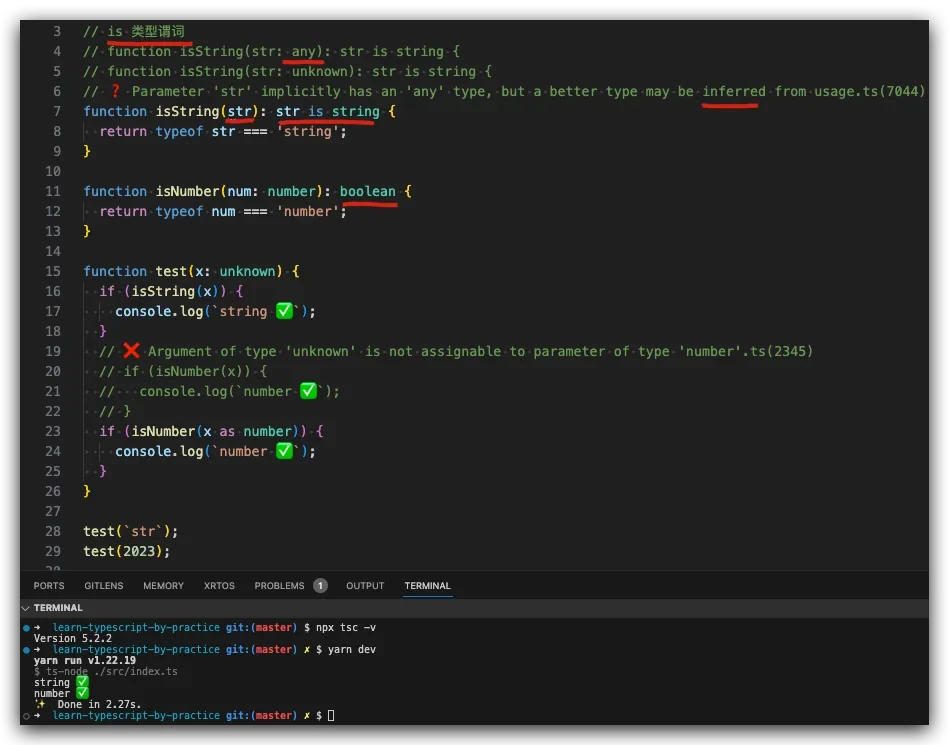This screenshot has width=949, height=745.
Task: Open the GITLENS panel tab
Action: tap(103, 586)
